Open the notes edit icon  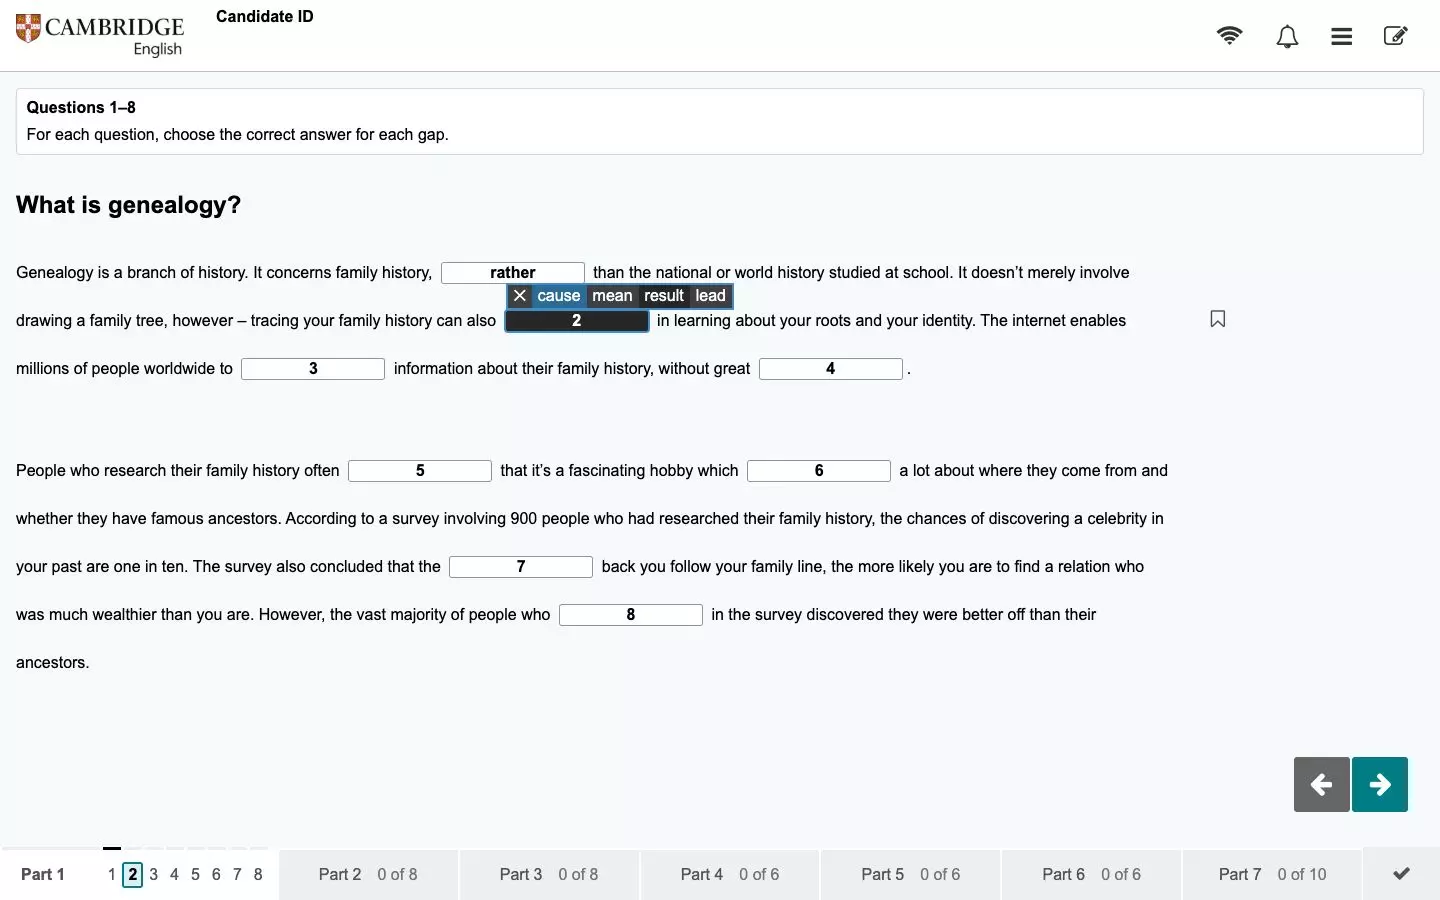click(1395, 36)
